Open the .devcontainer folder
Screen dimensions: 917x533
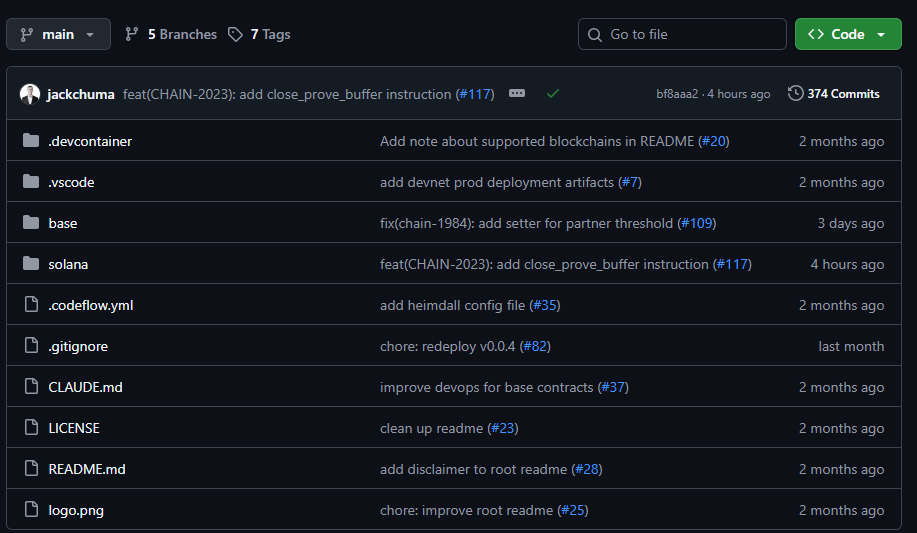point(90,142)
